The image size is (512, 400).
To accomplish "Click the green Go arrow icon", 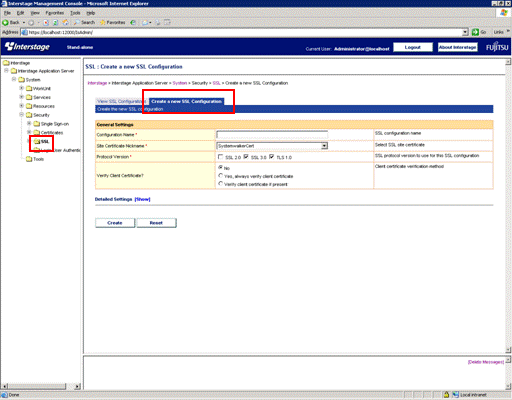I will coord(475,32).
